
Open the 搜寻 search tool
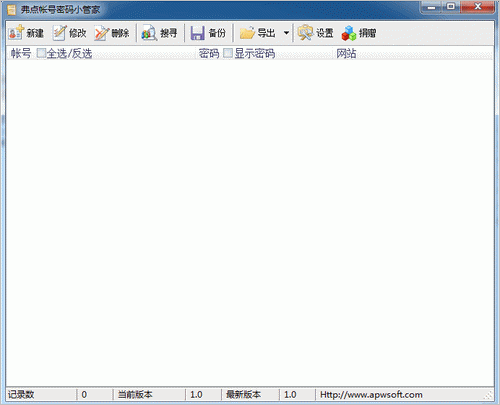pos(149,33)
